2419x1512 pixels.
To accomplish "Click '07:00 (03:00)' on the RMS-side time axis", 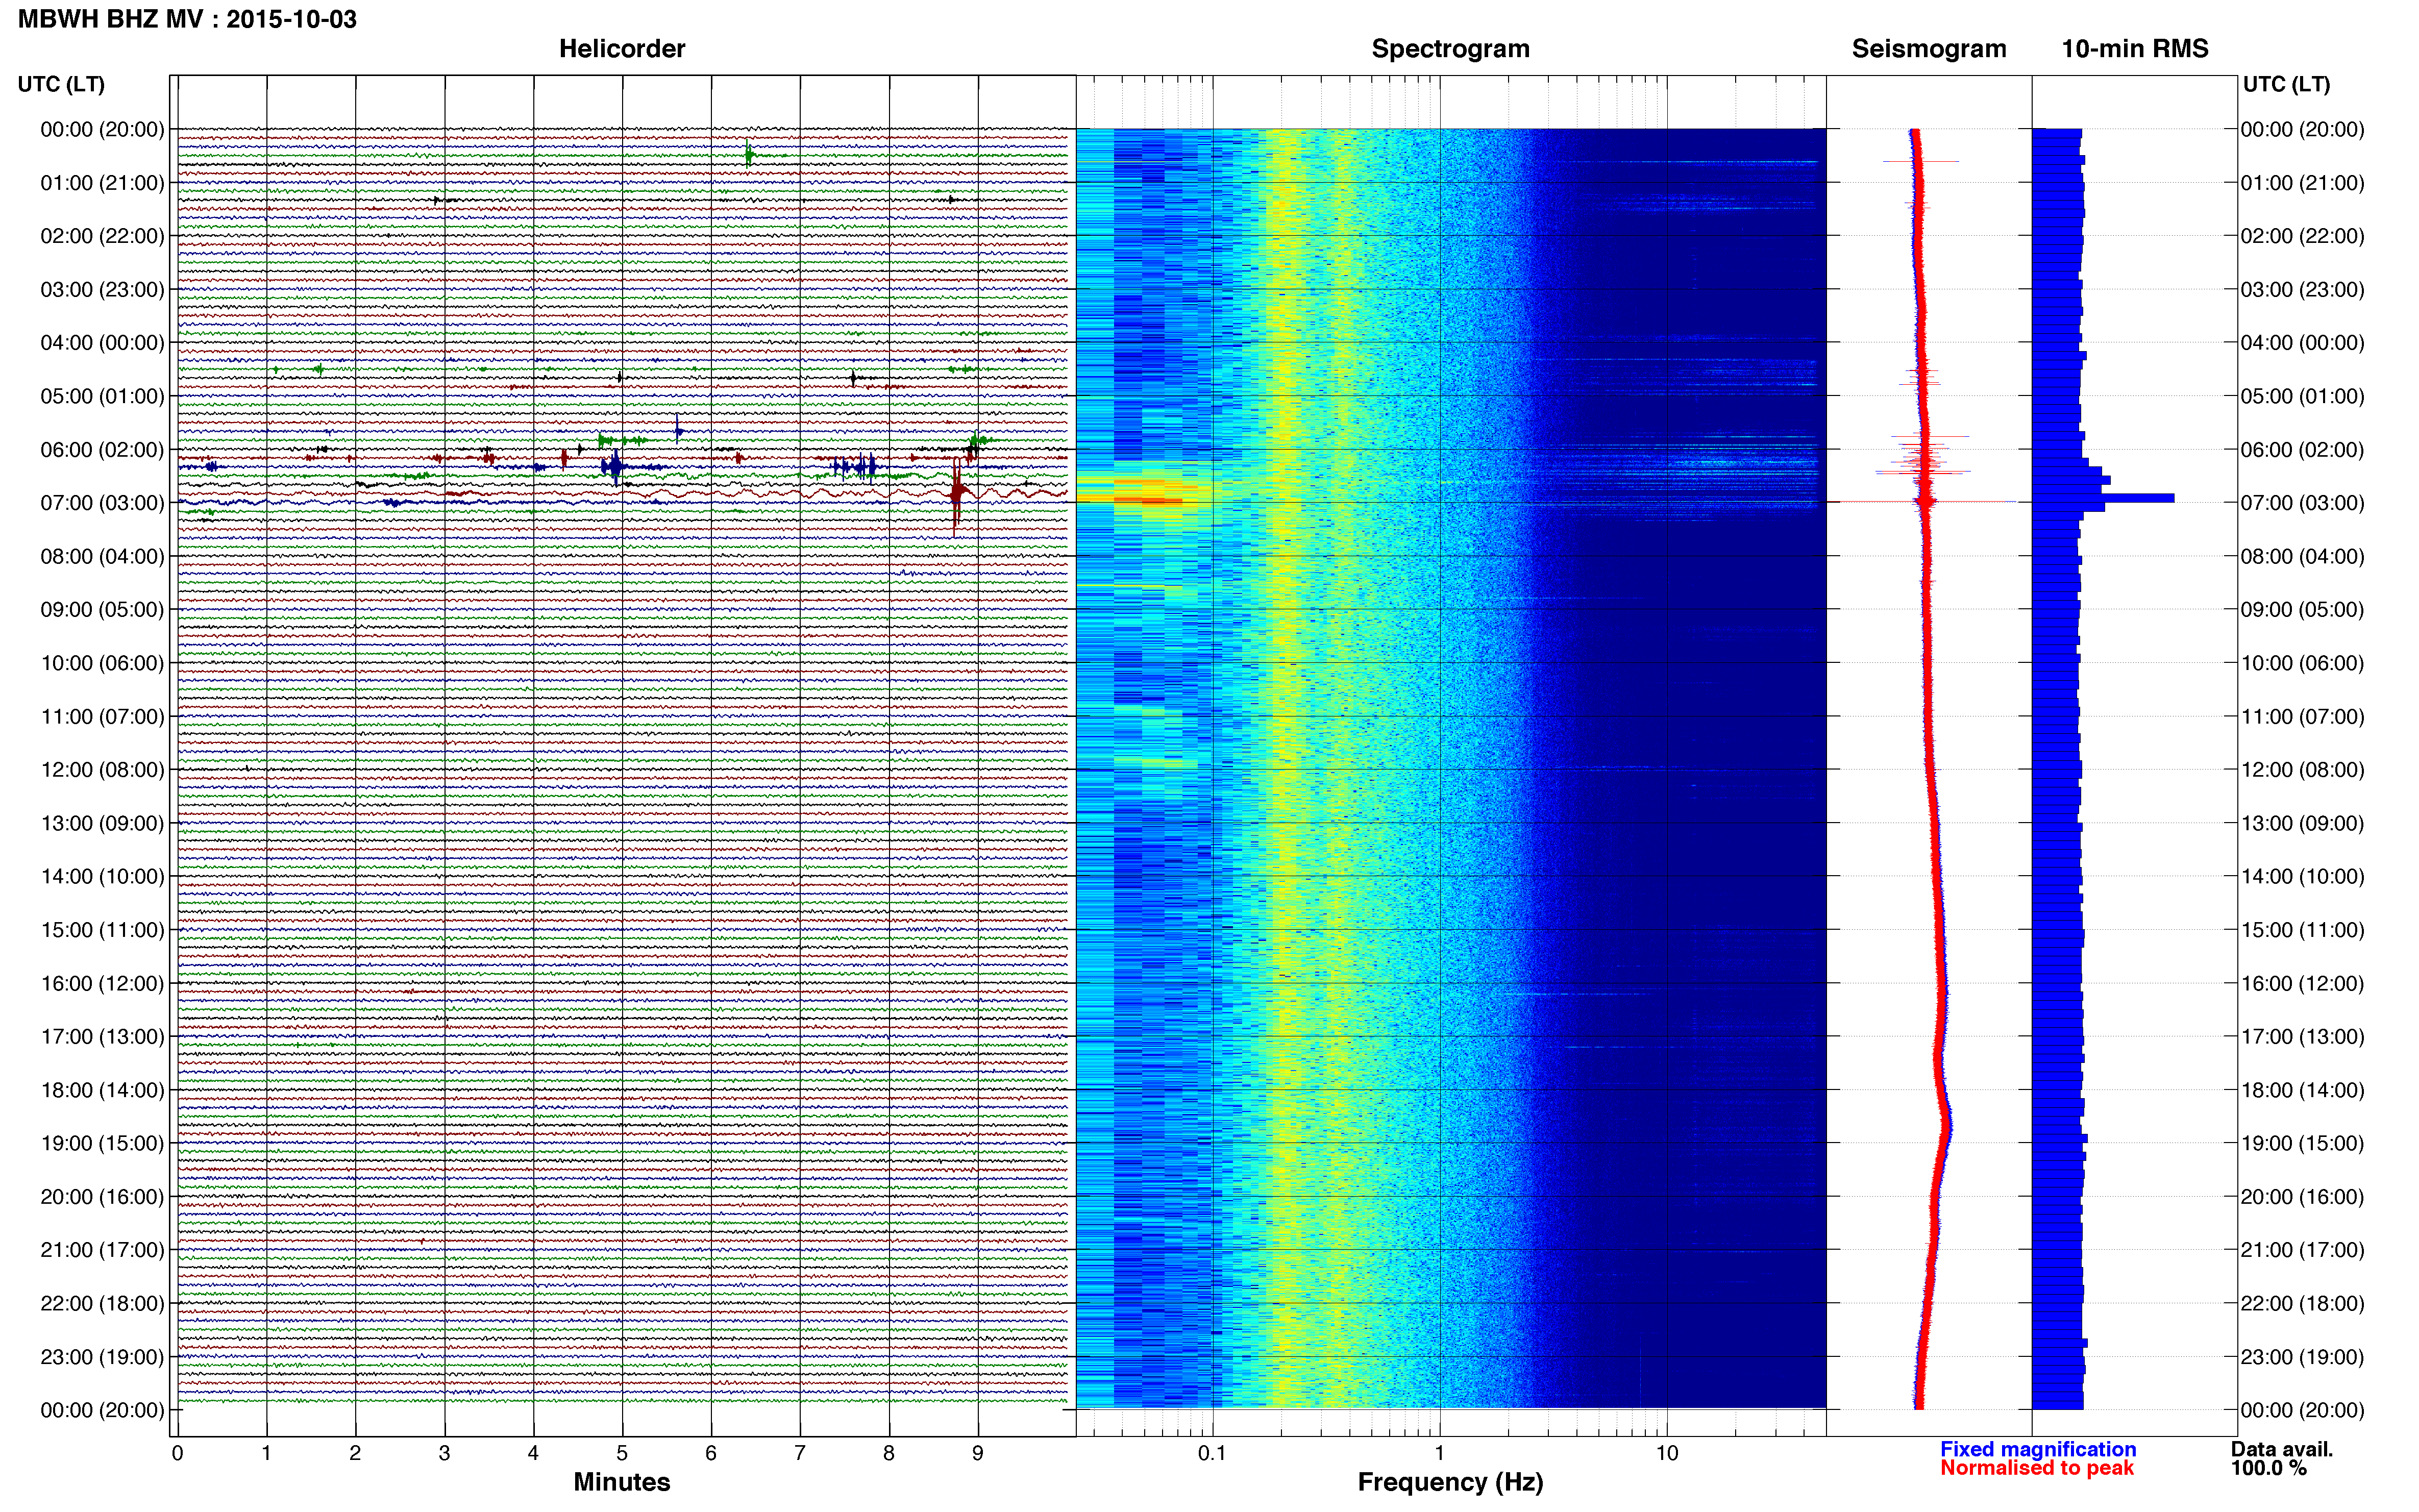I will (x=2302, y=503).
